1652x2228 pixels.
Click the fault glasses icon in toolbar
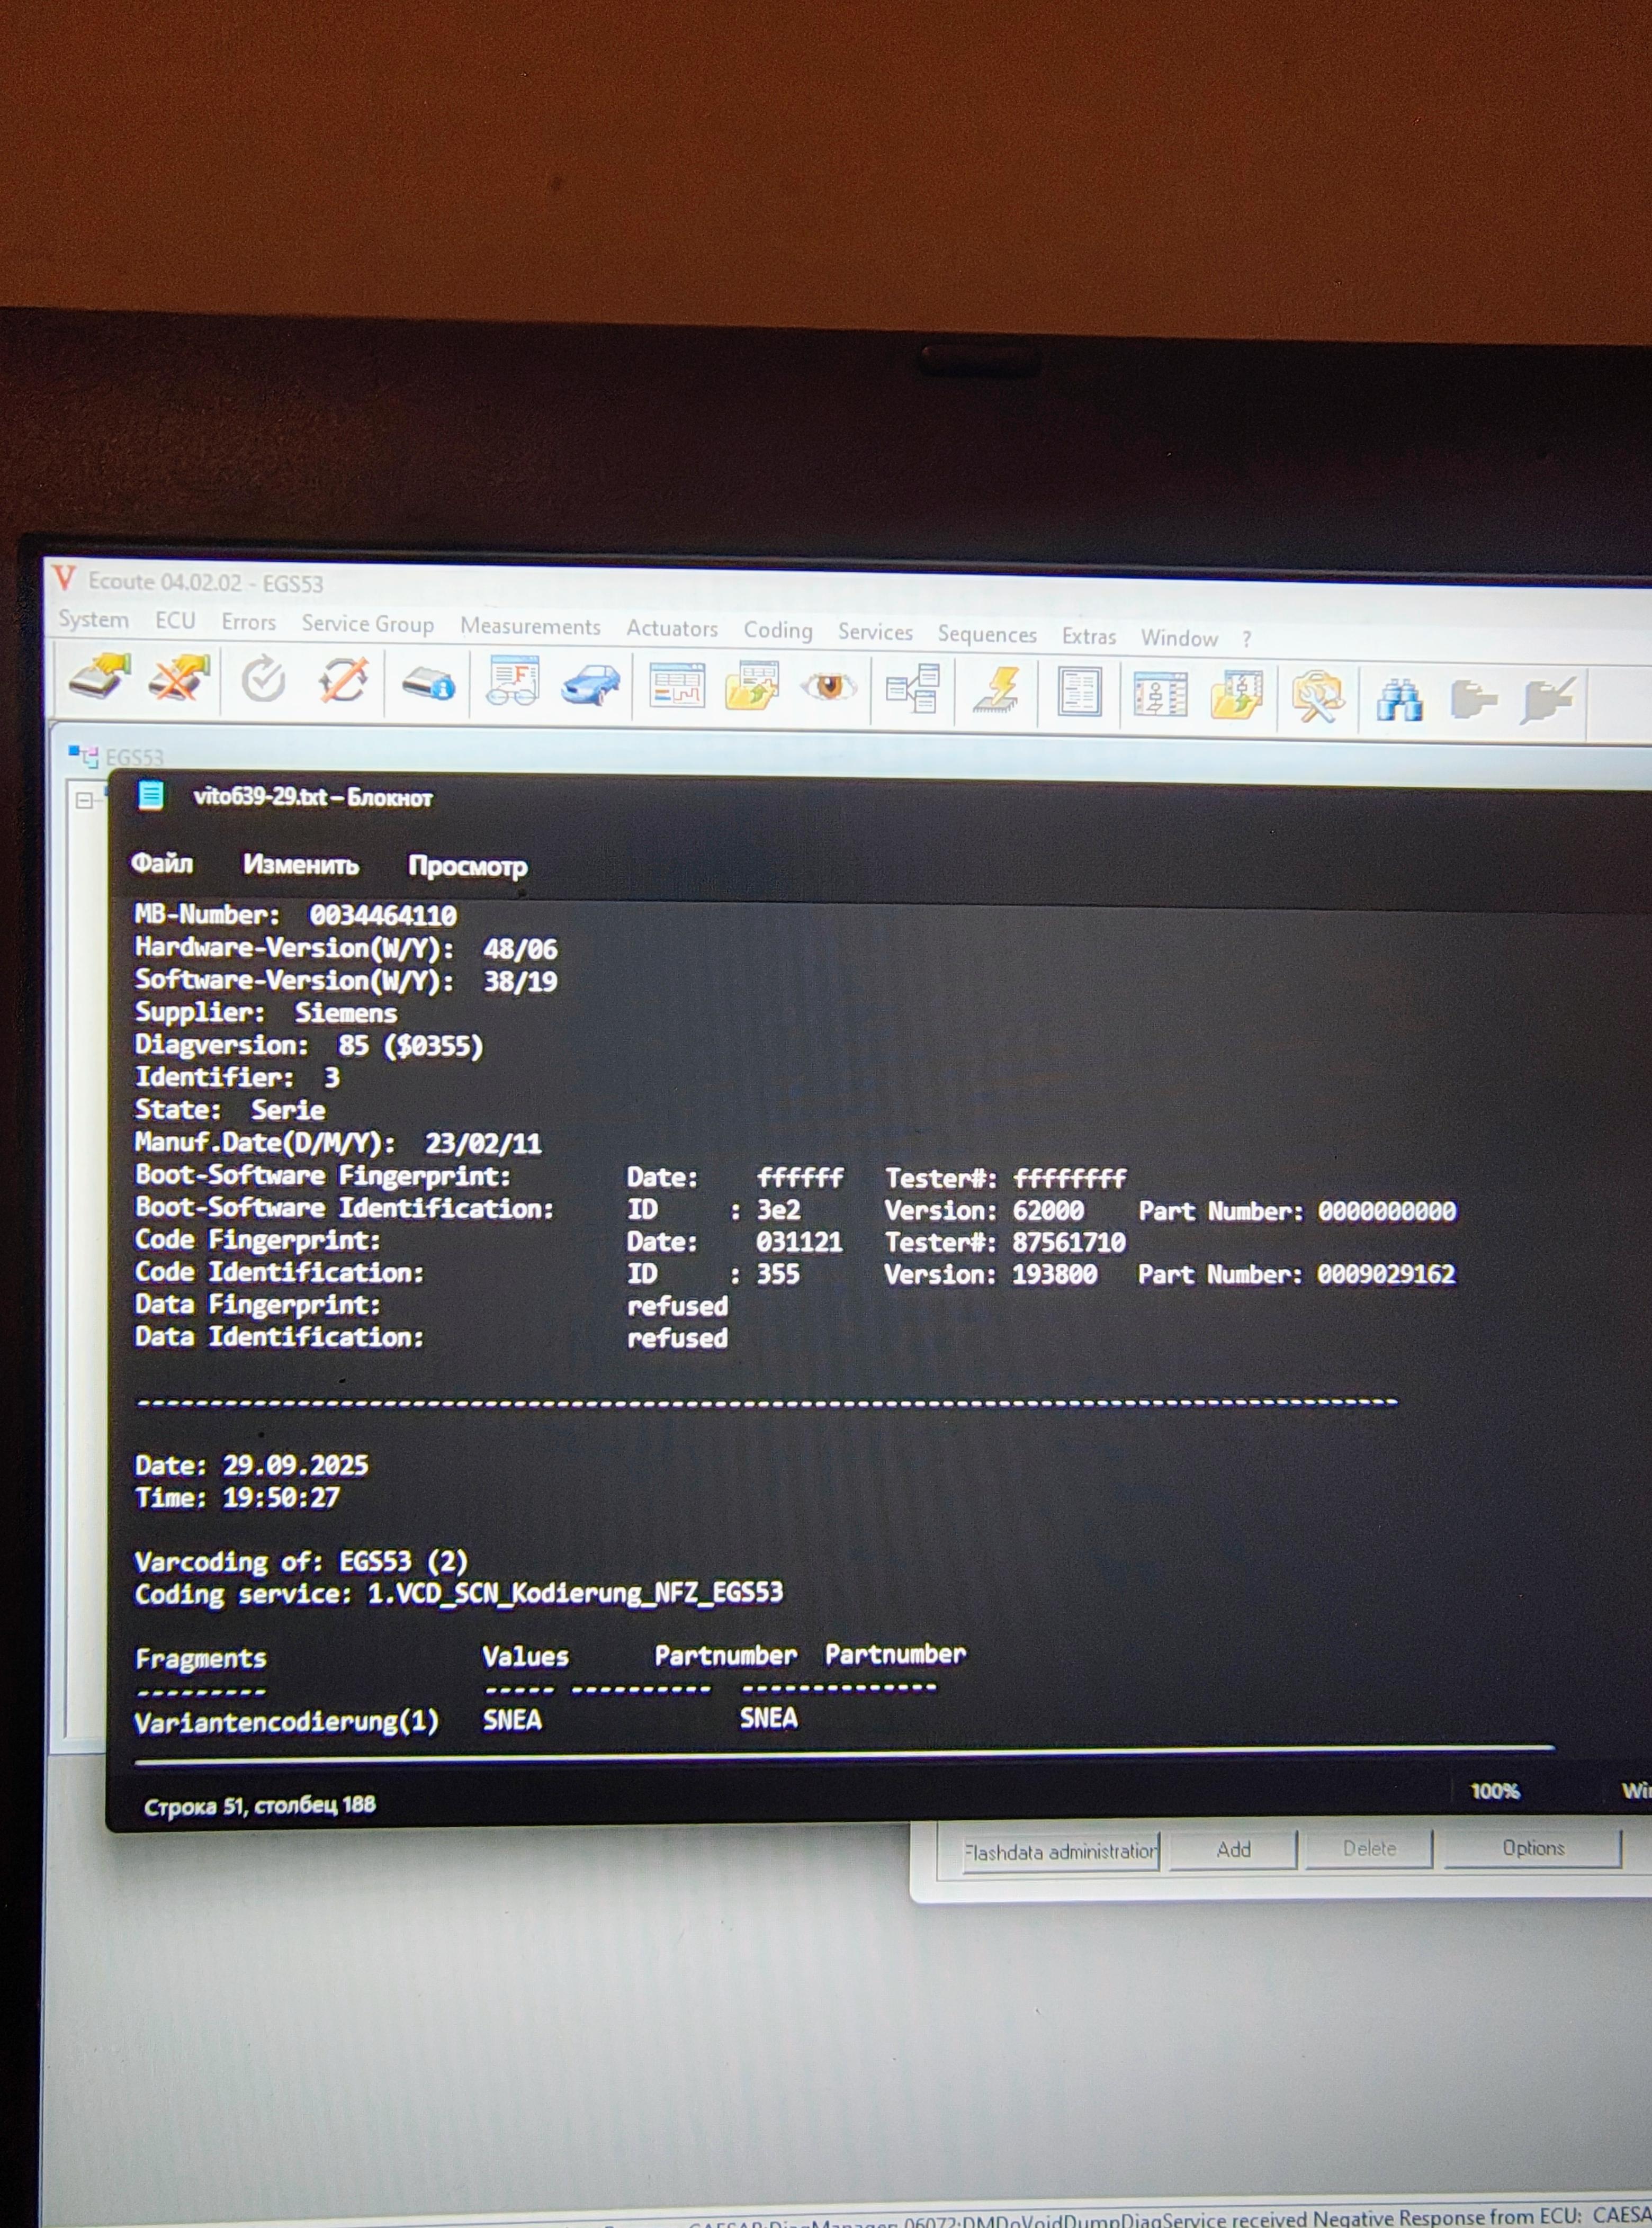(x=512, y=683)
